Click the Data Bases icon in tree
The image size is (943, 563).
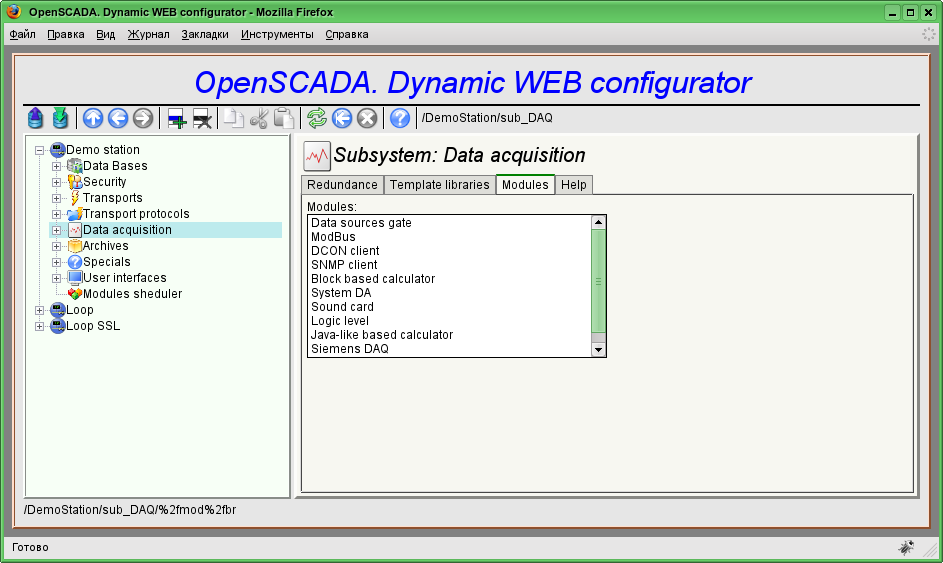click(75, 166)
